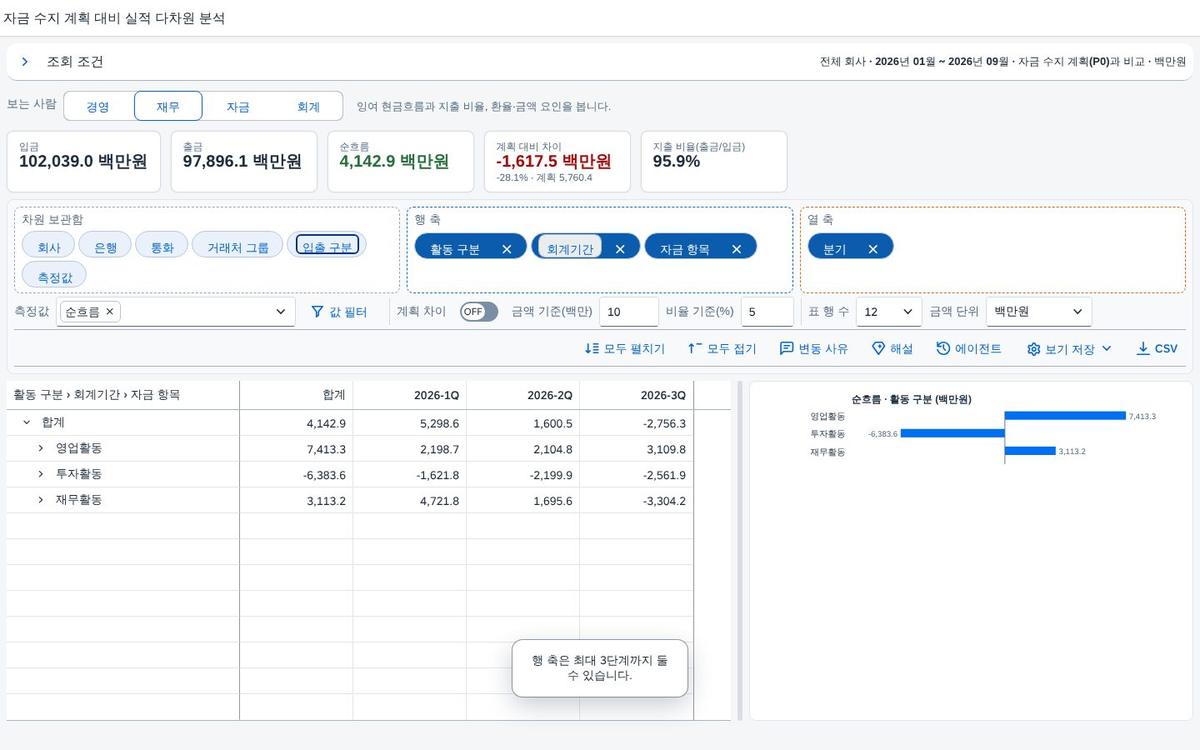Open 변동 사유 comments

pos(814,349)
